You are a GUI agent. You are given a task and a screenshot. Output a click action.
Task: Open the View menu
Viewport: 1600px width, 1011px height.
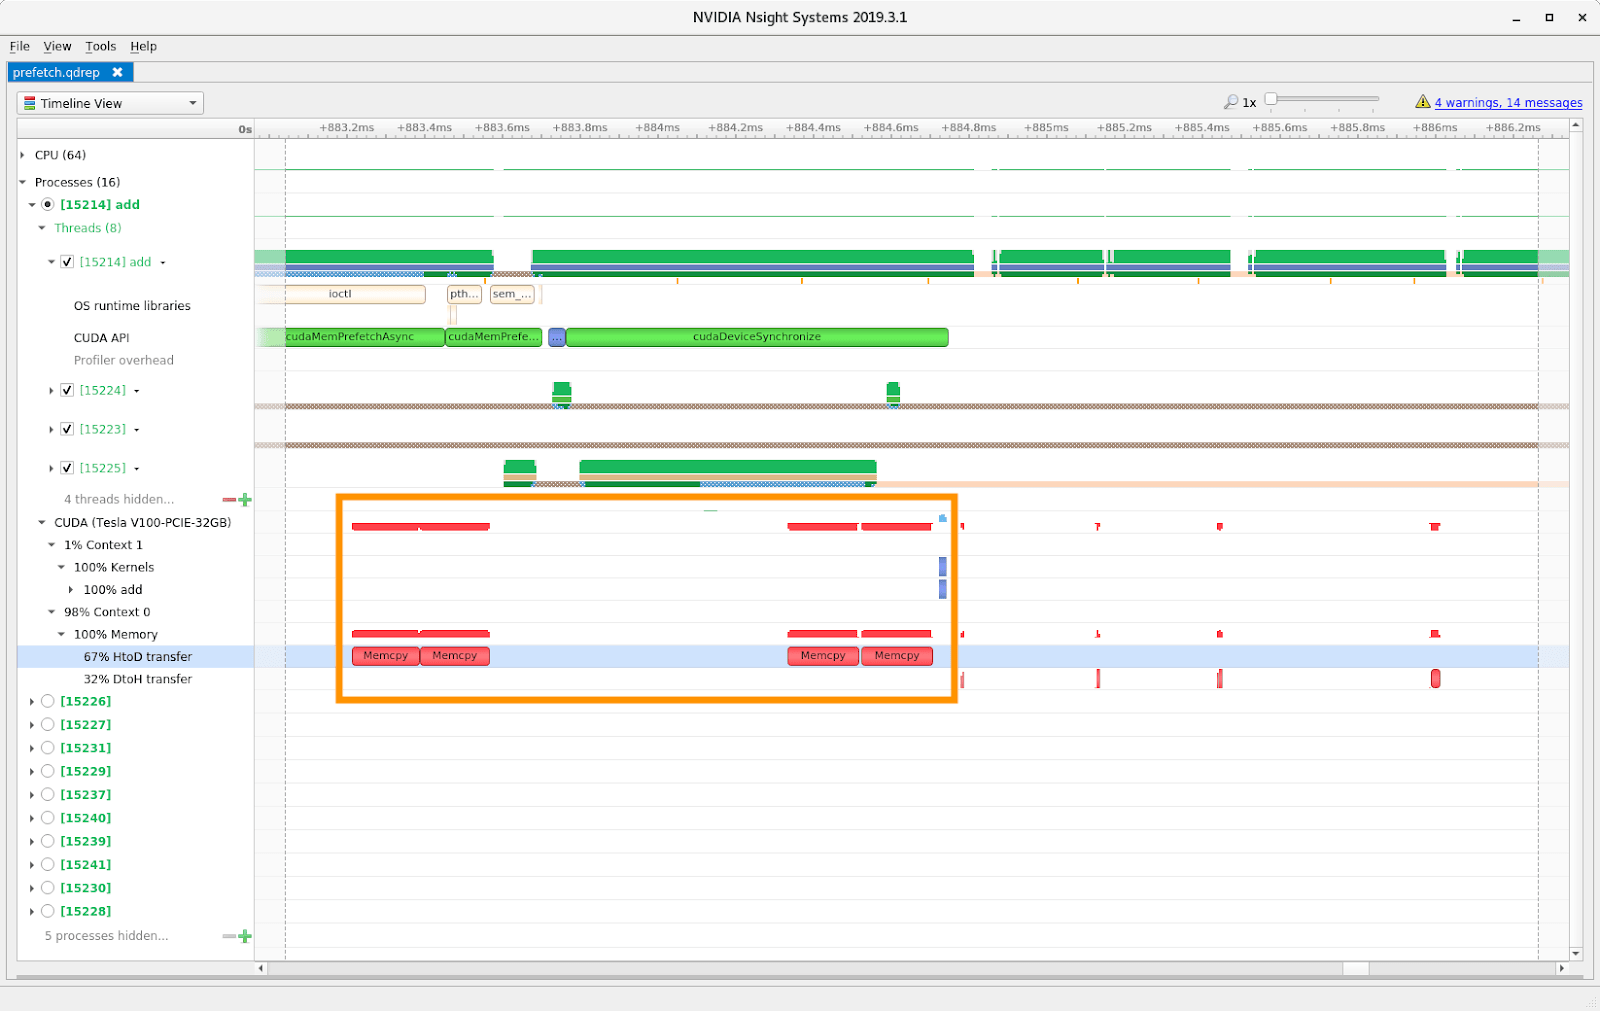tap(57, 46)
